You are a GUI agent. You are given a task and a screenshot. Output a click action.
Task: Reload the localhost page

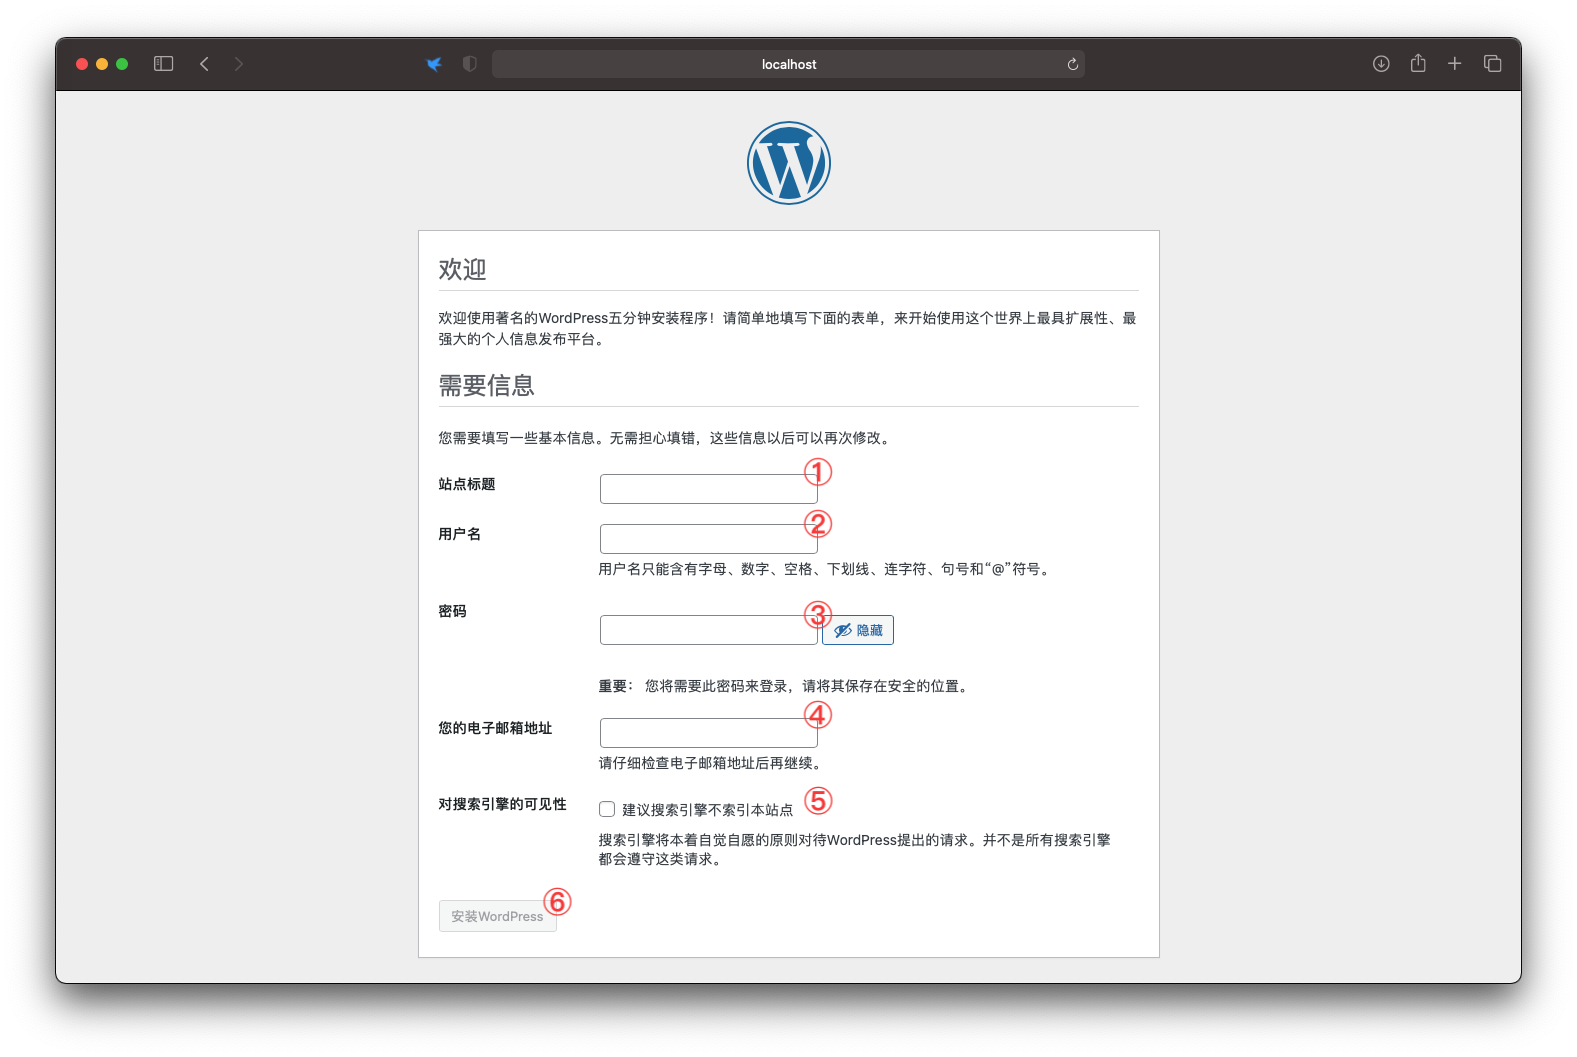[1072, 64]
